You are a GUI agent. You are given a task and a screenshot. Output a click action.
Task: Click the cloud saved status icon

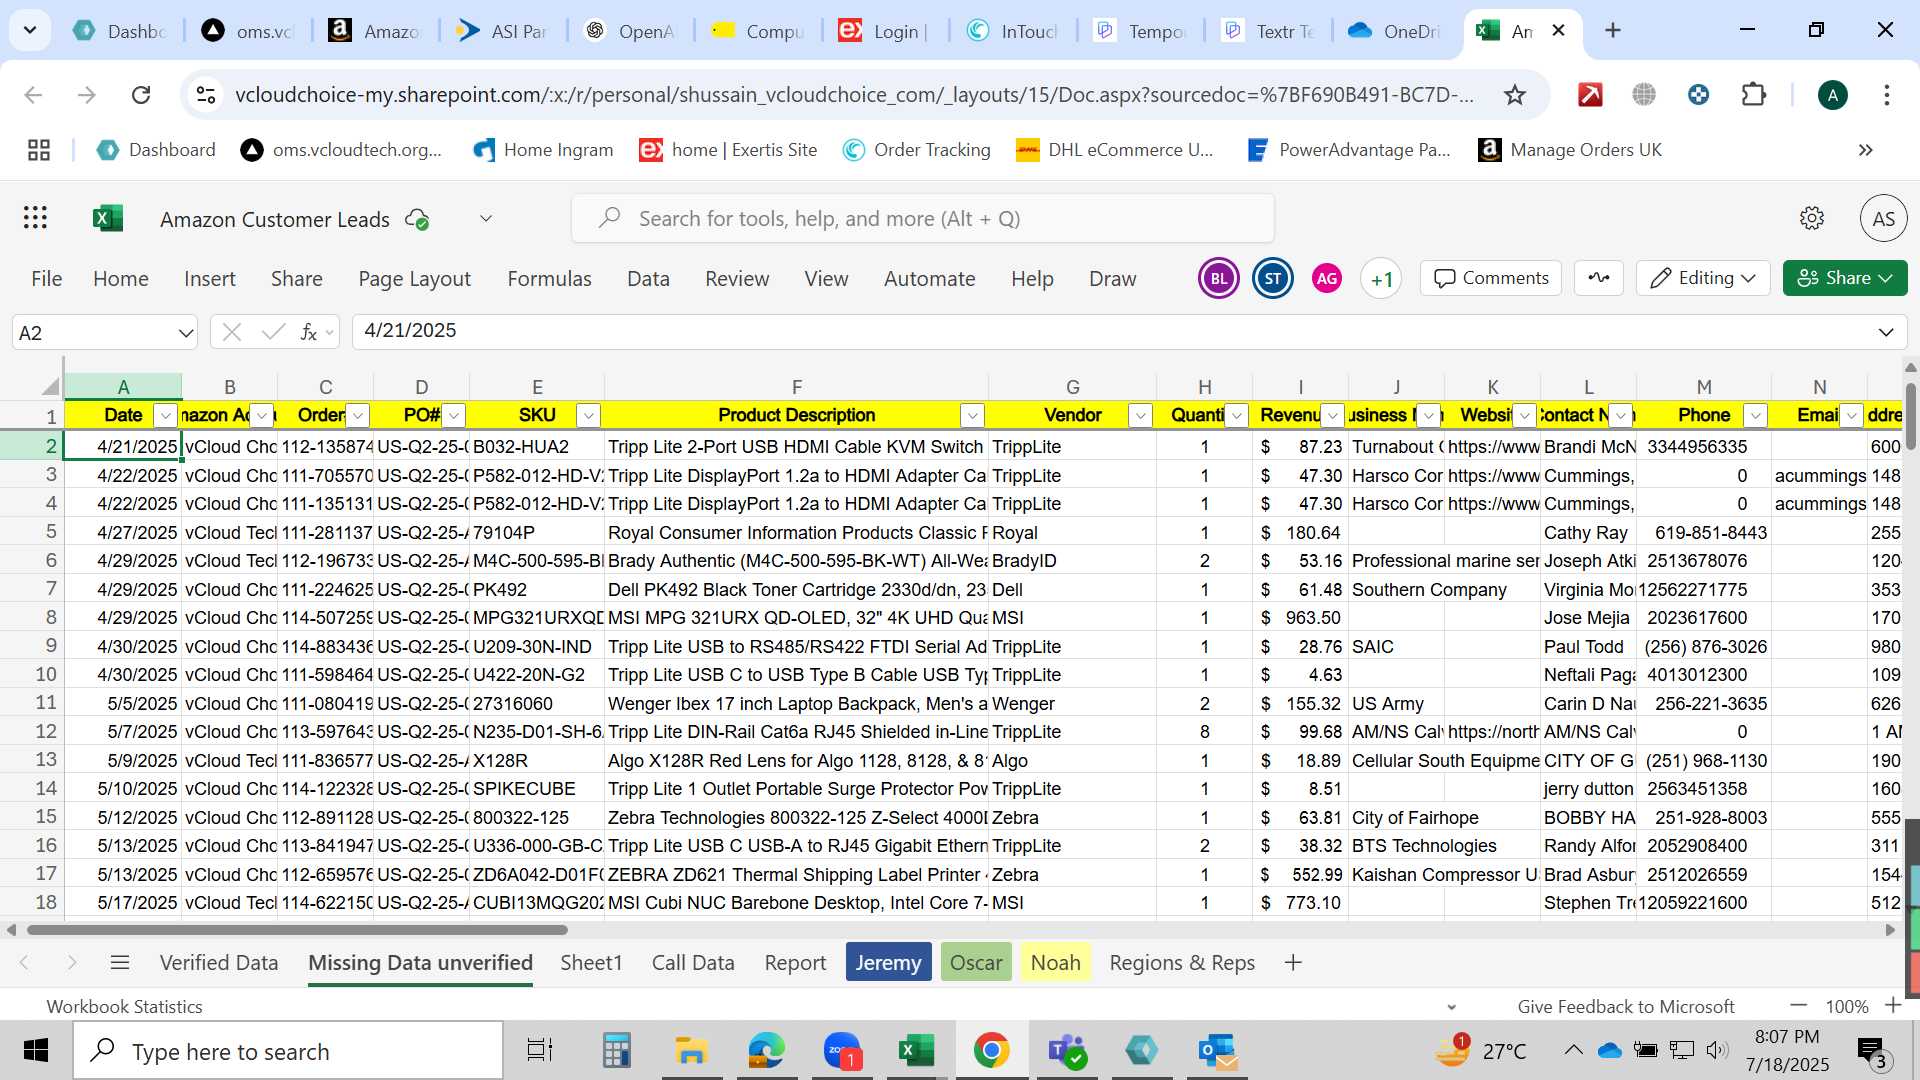[x=417, y=219]
